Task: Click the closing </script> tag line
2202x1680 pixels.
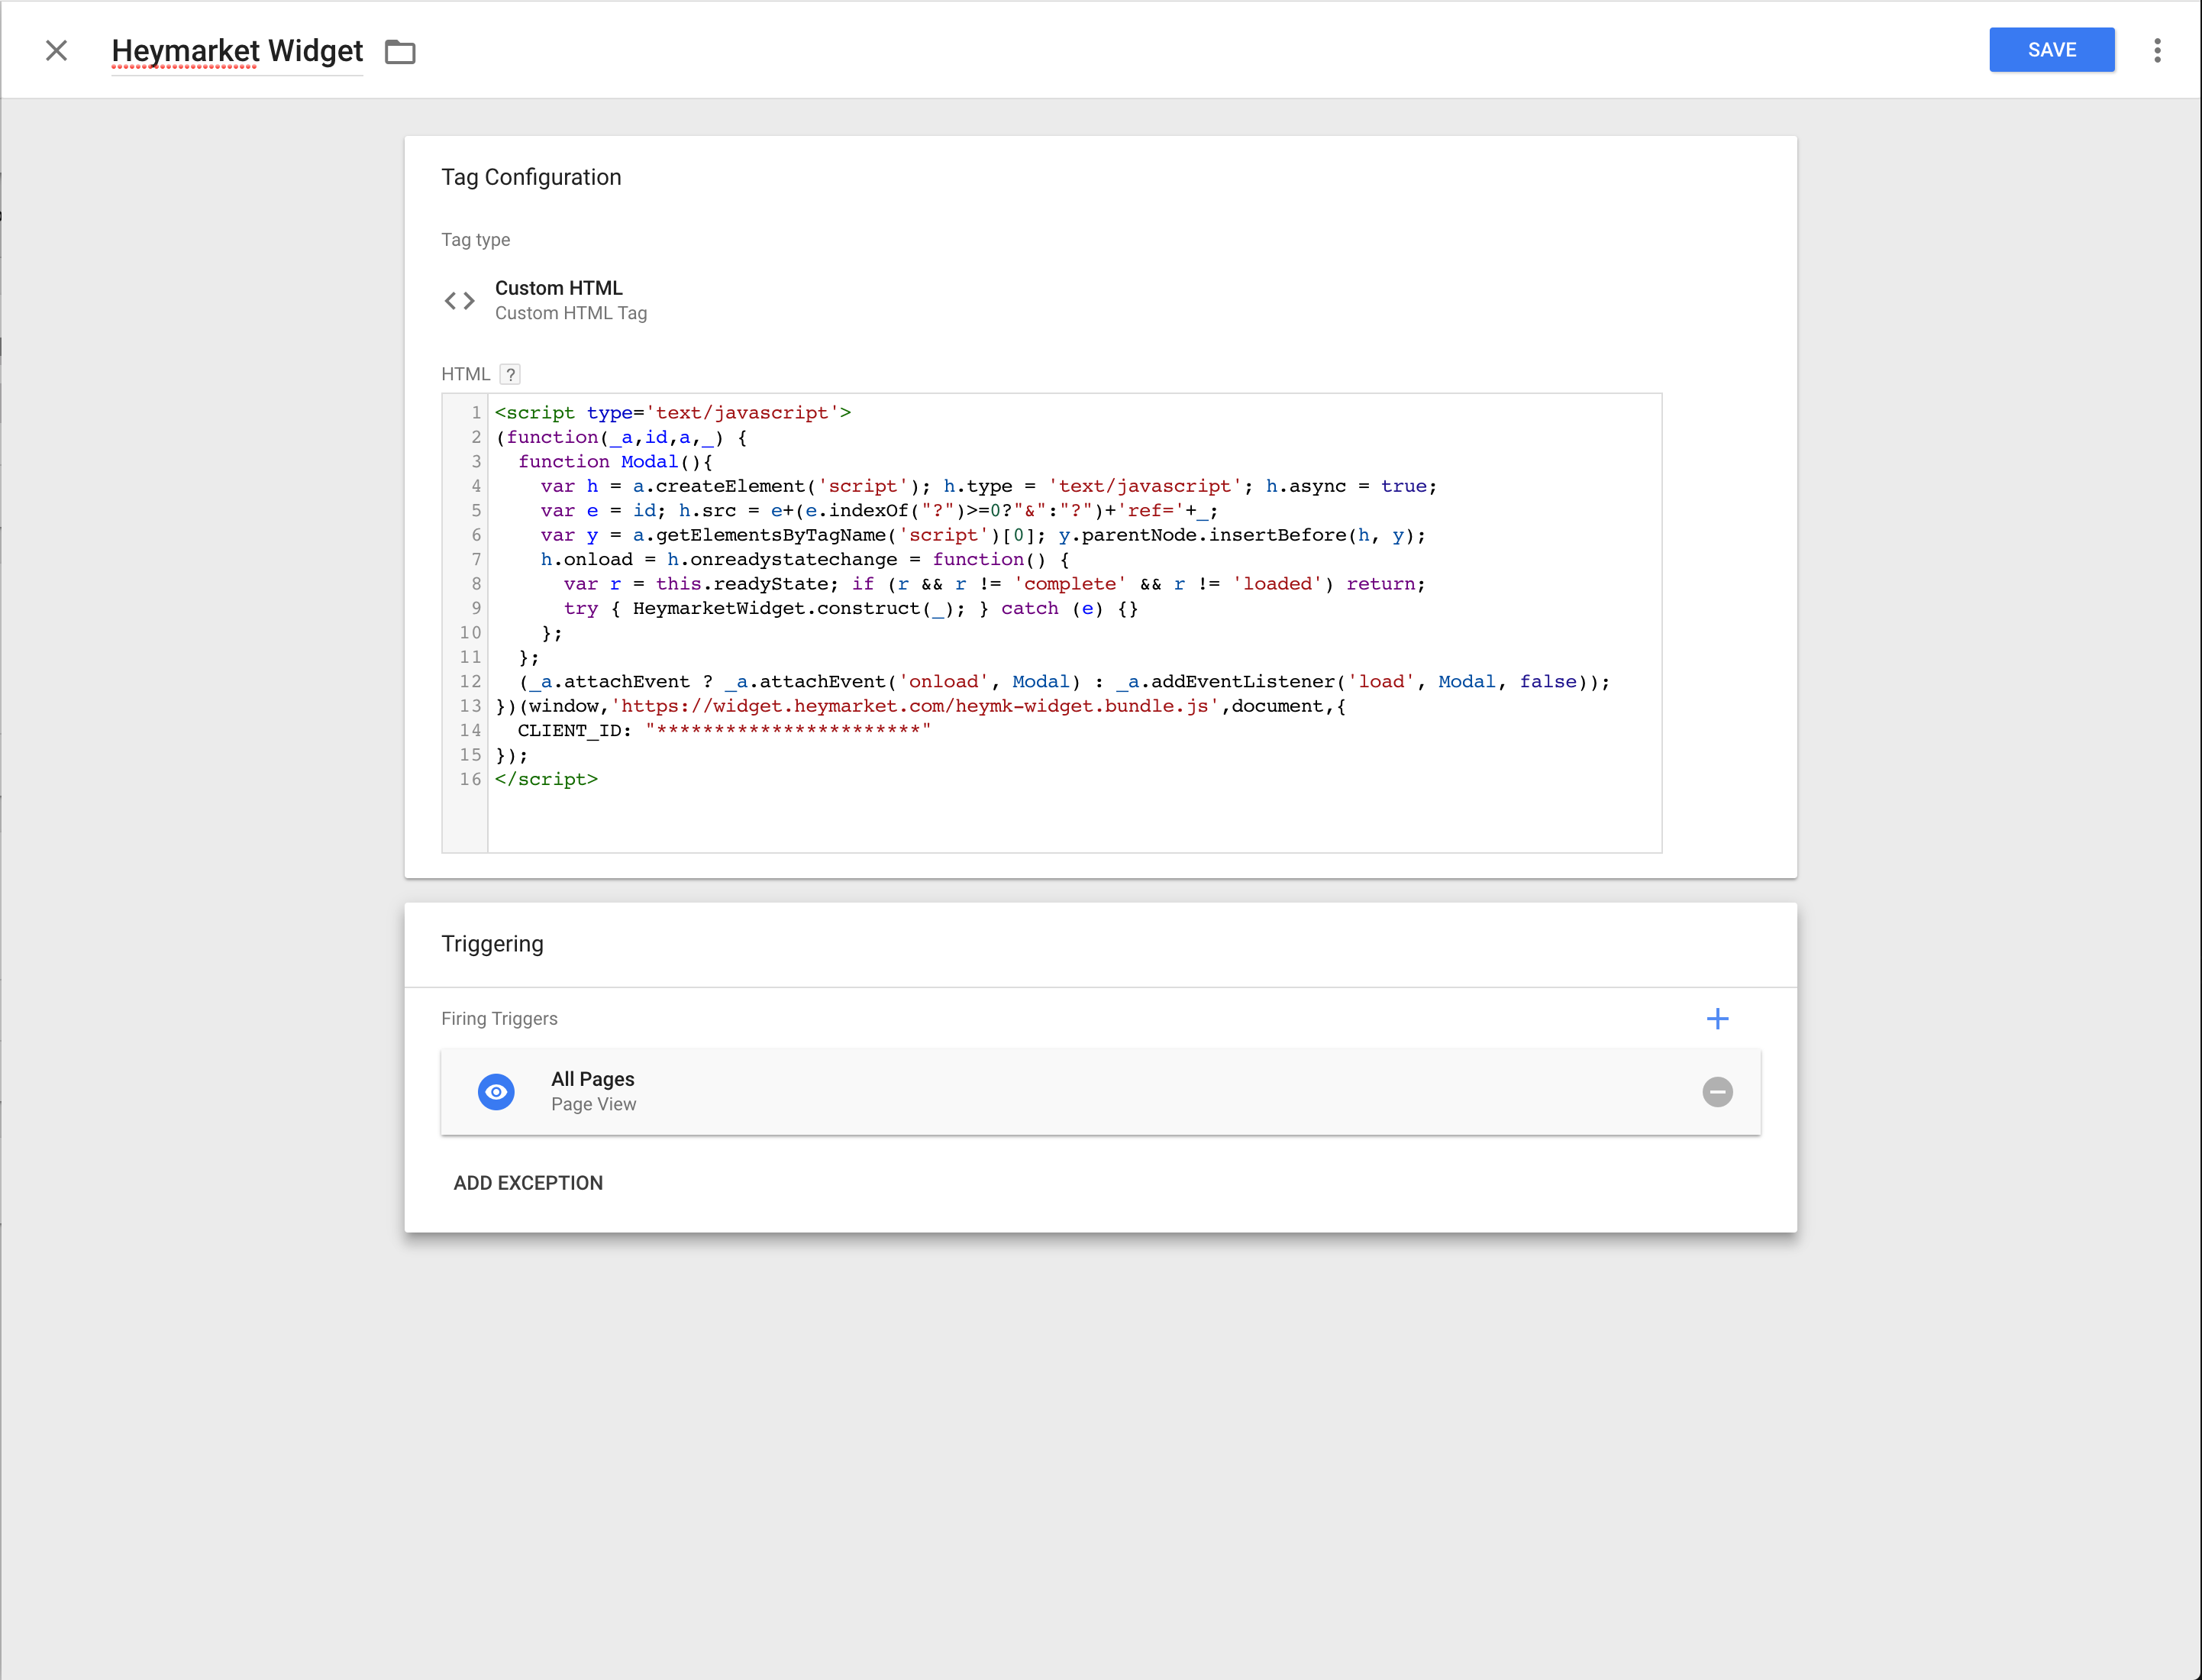Action: tap(546, 779)
